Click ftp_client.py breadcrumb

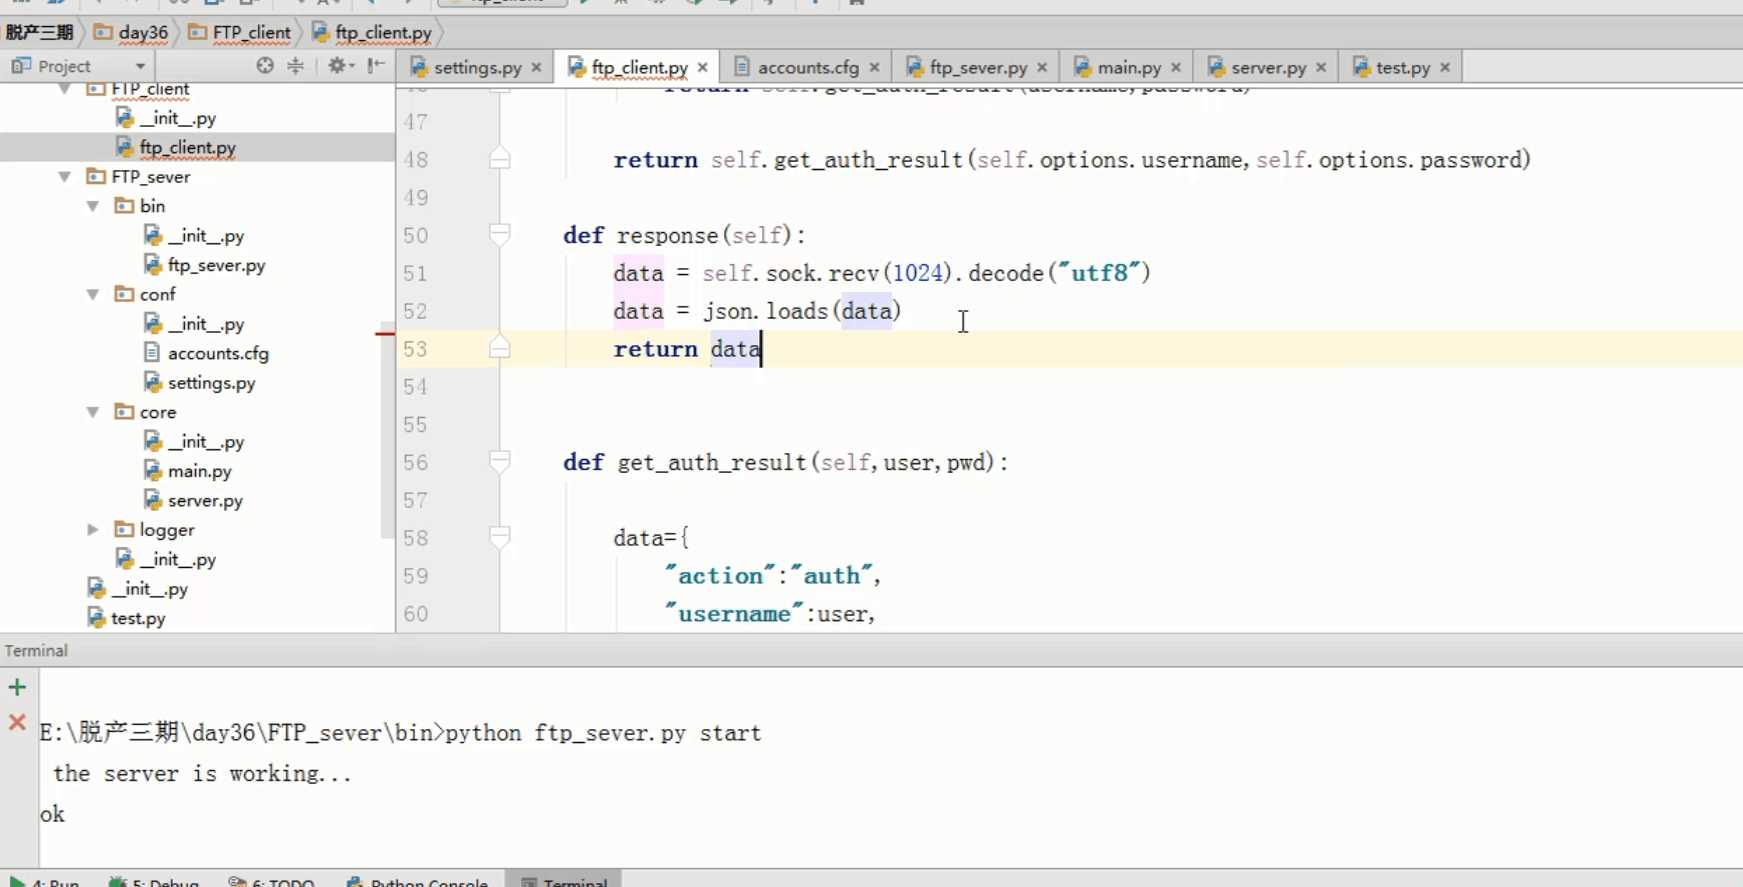[x=372, y=32]
